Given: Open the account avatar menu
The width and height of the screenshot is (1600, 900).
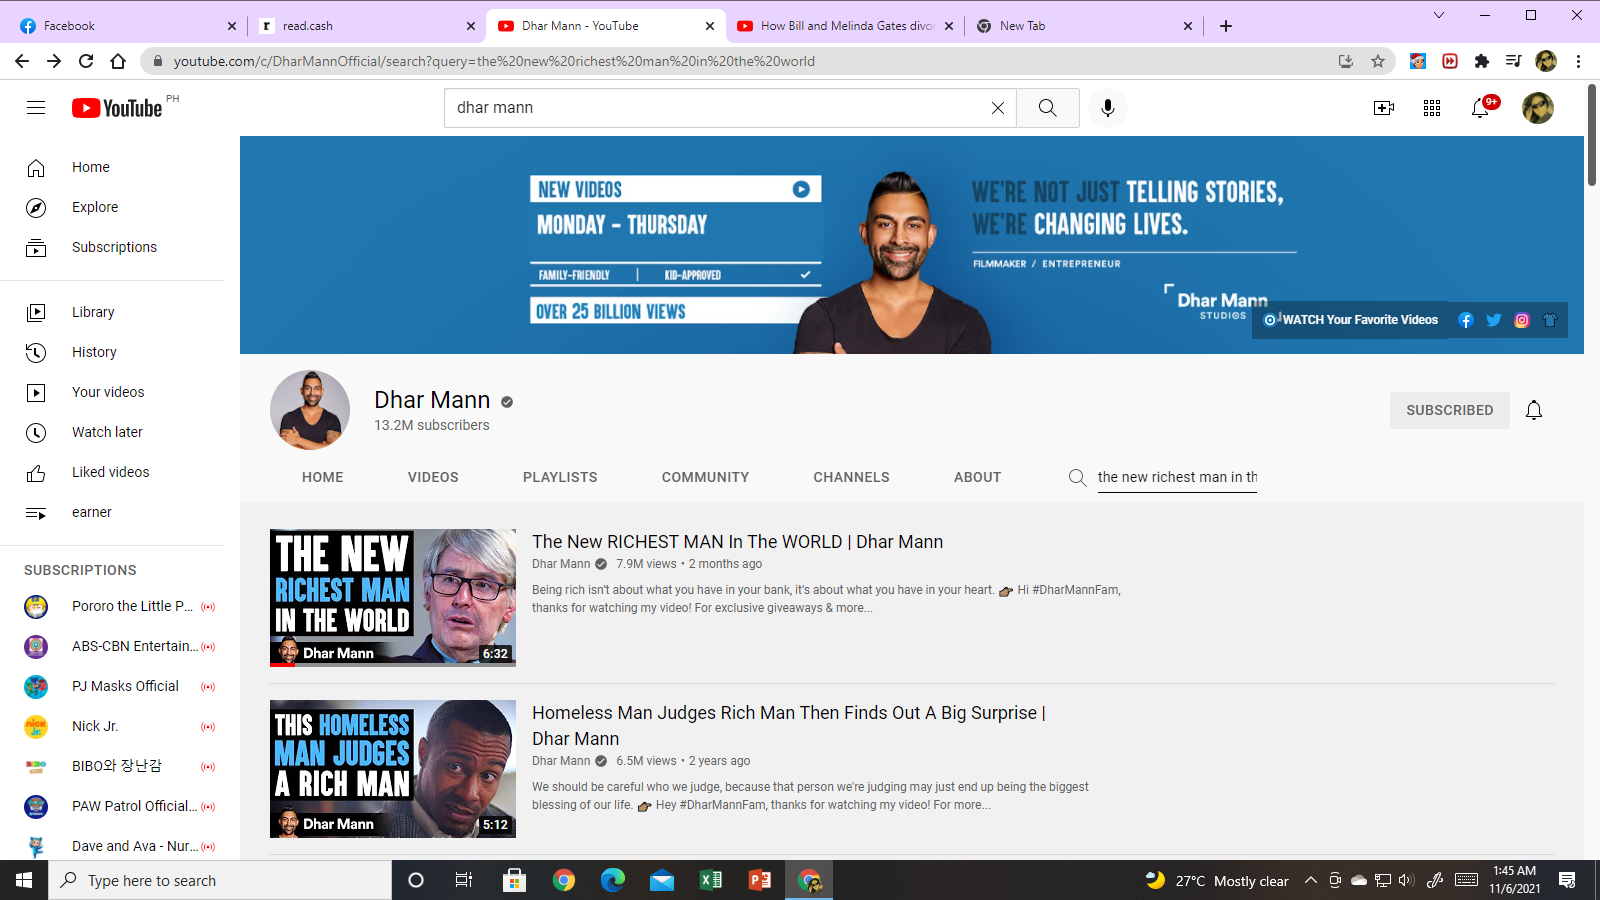Looking at the screenshot, I should pos(1538,108).
